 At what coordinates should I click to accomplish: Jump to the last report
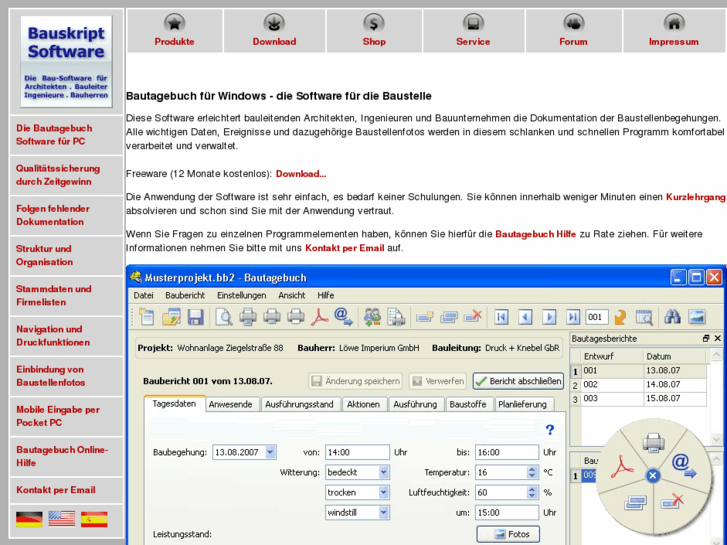574,317
